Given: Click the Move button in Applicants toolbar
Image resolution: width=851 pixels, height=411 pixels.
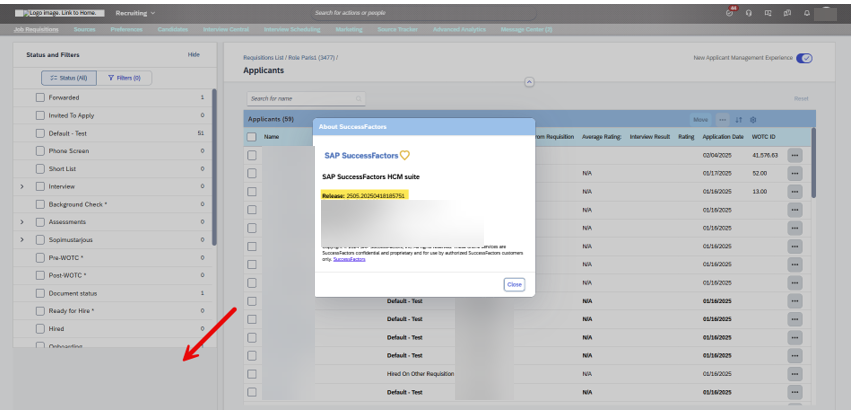Looking at the screenshot, I should 701,119.
